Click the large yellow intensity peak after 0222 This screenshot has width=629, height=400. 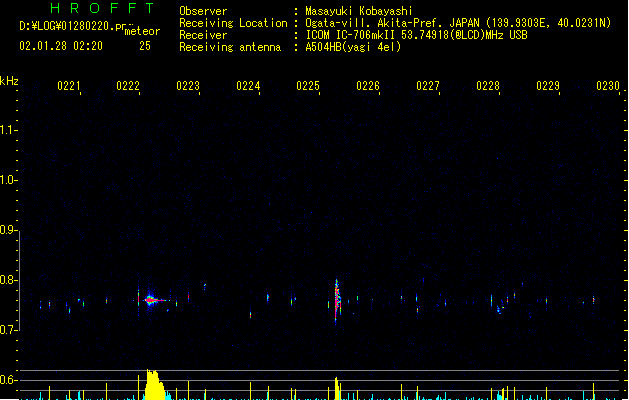click(x=154, y=385)
